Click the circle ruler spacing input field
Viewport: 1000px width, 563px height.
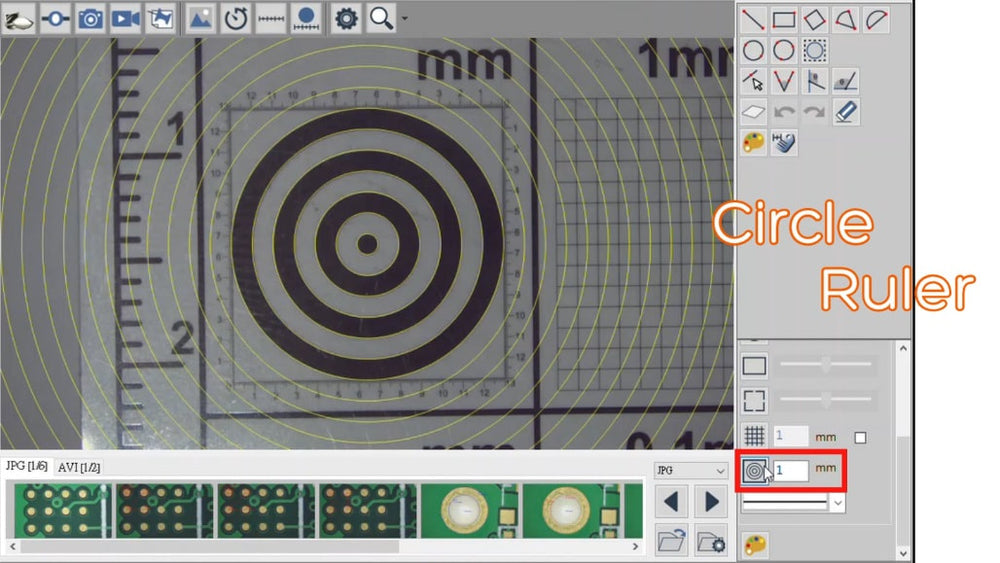[x=791, y=471]
